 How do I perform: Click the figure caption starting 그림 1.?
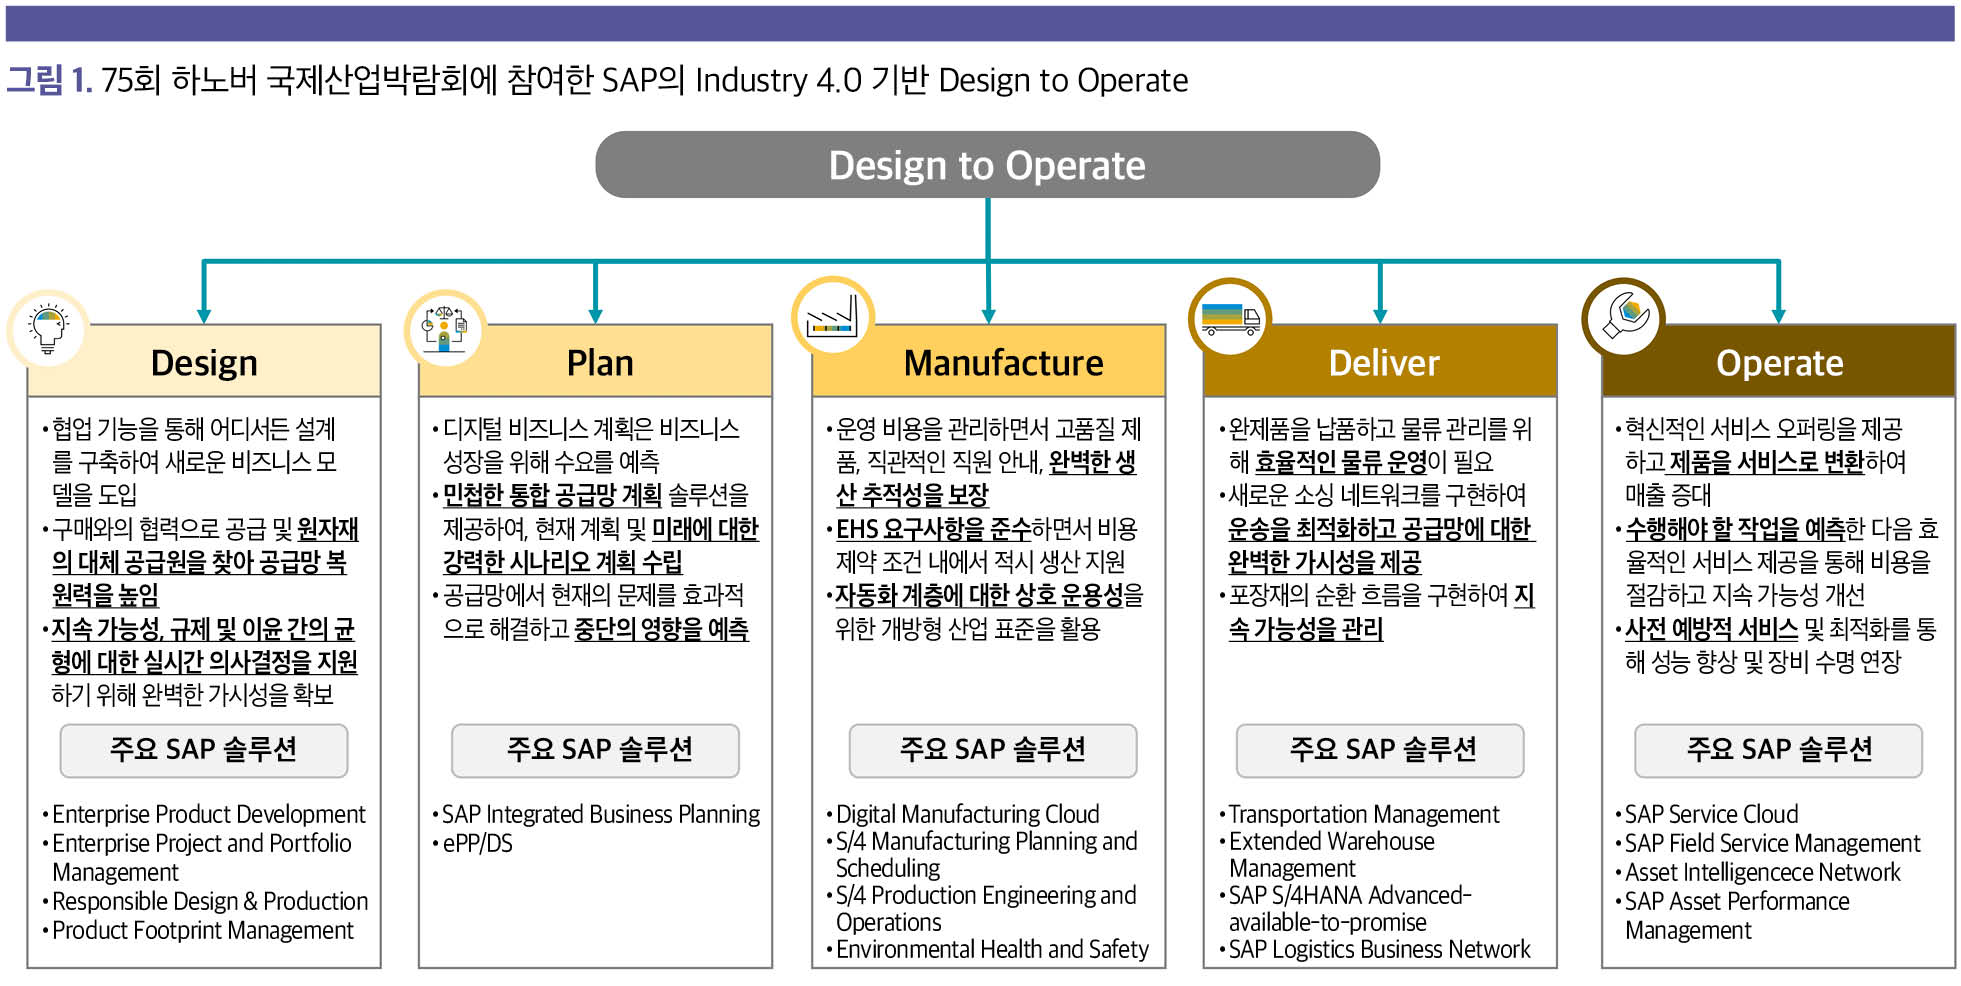point(597,80)
